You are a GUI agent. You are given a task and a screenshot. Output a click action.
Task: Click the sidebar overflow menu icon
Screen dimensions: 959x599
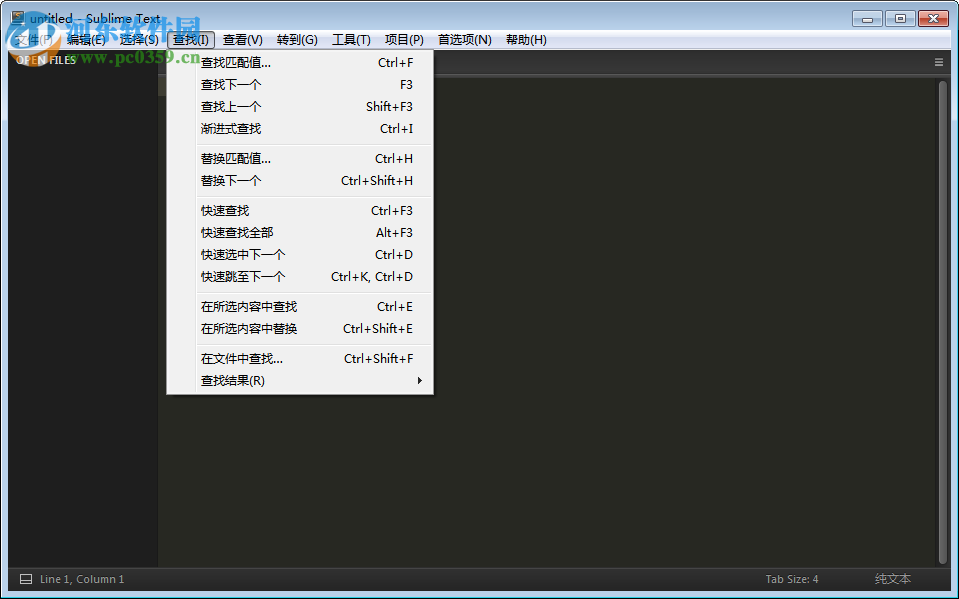[x=938, y=61]
